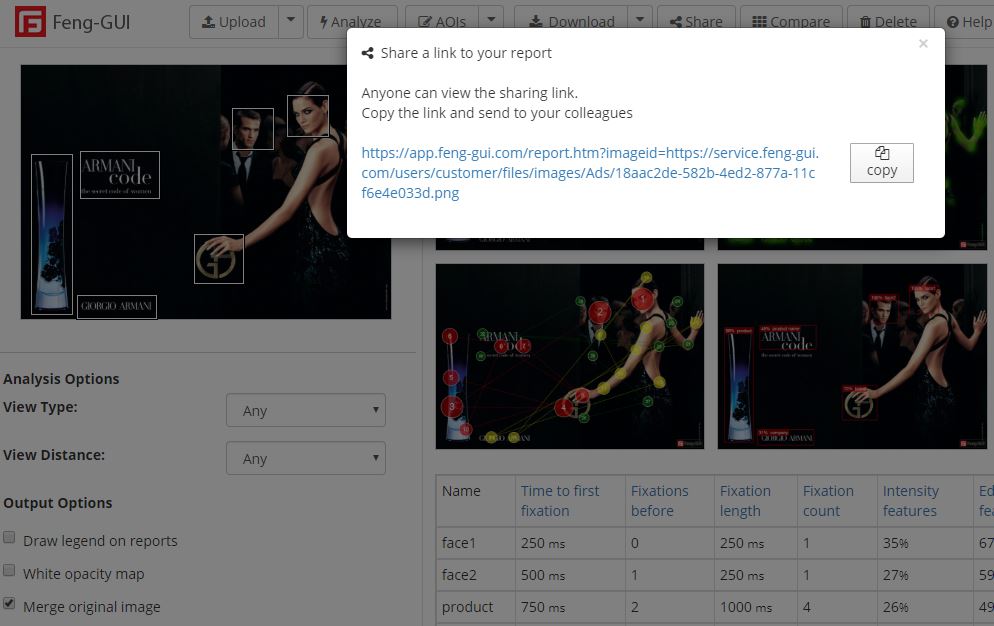The height and width of the screenshot is (626, 994).
Task: Open the View Distance dropdown
Action: 305,458
